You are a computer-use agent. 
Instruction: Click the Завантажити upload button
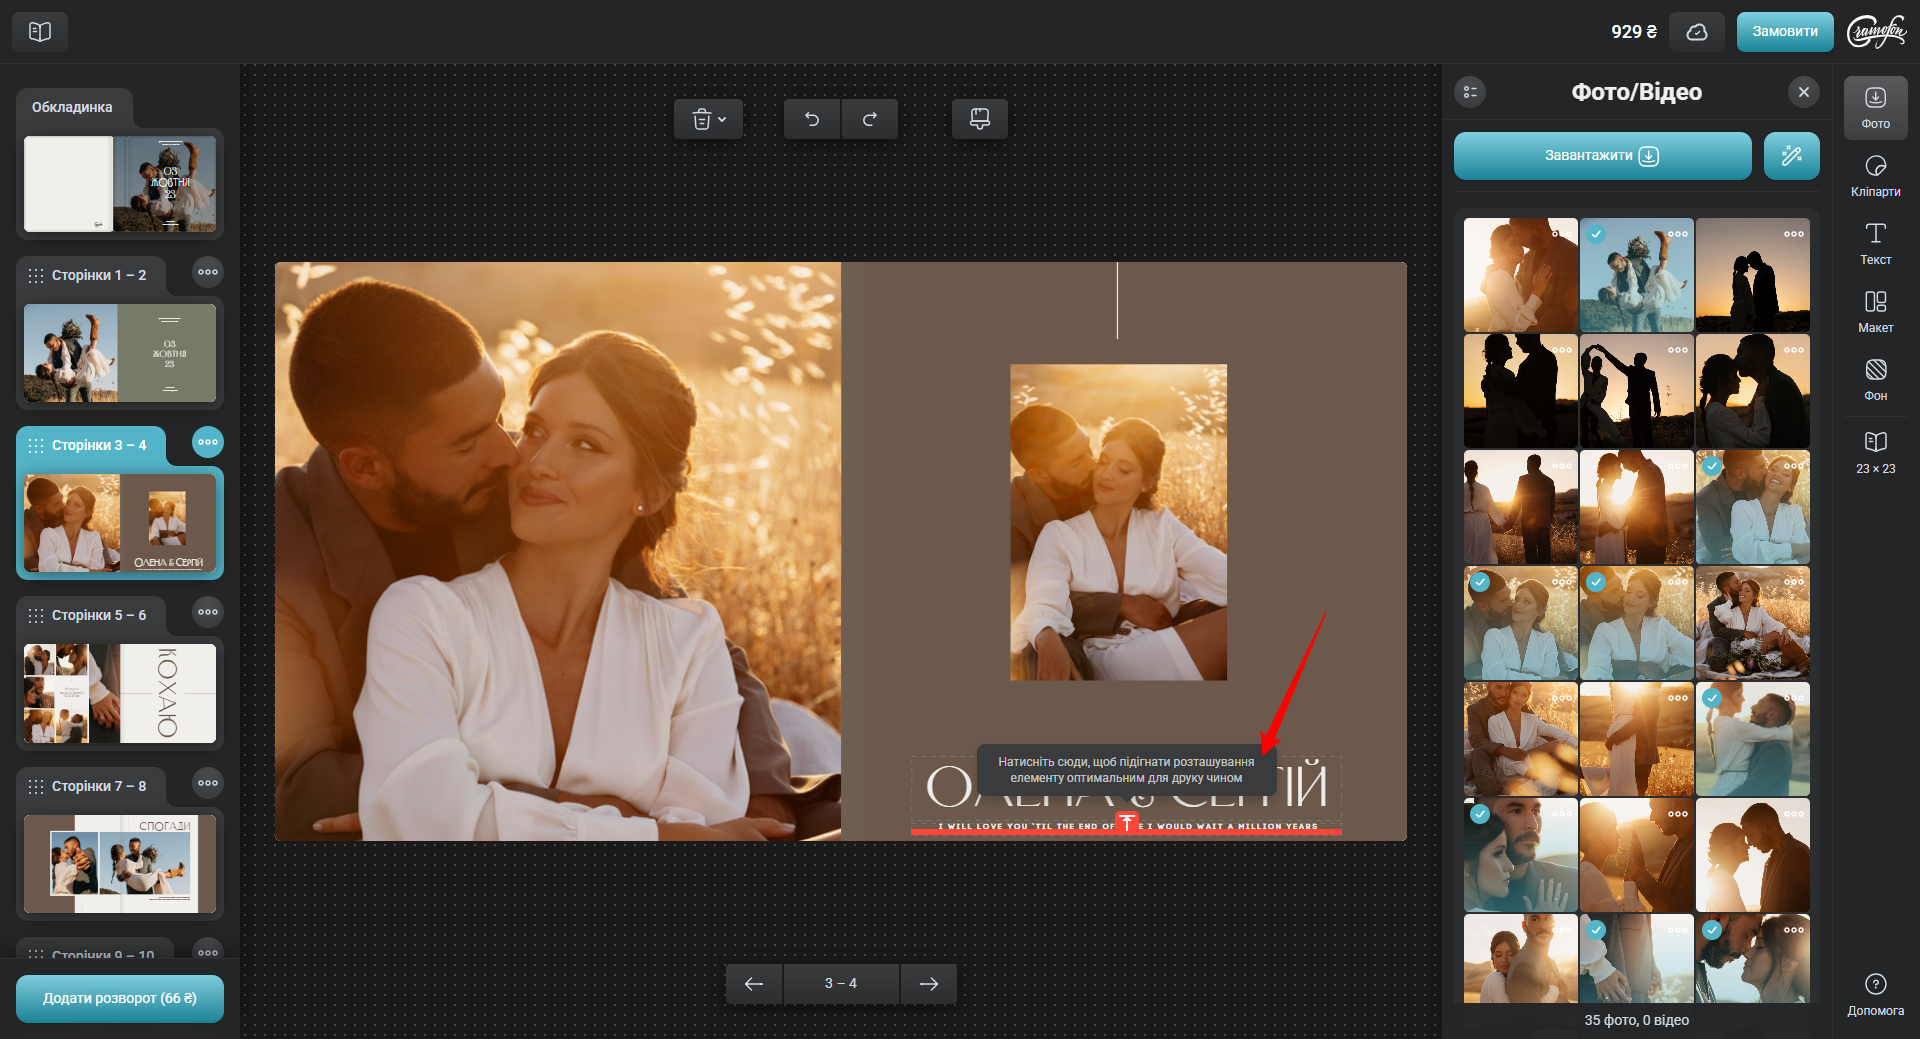point(1602,156)
